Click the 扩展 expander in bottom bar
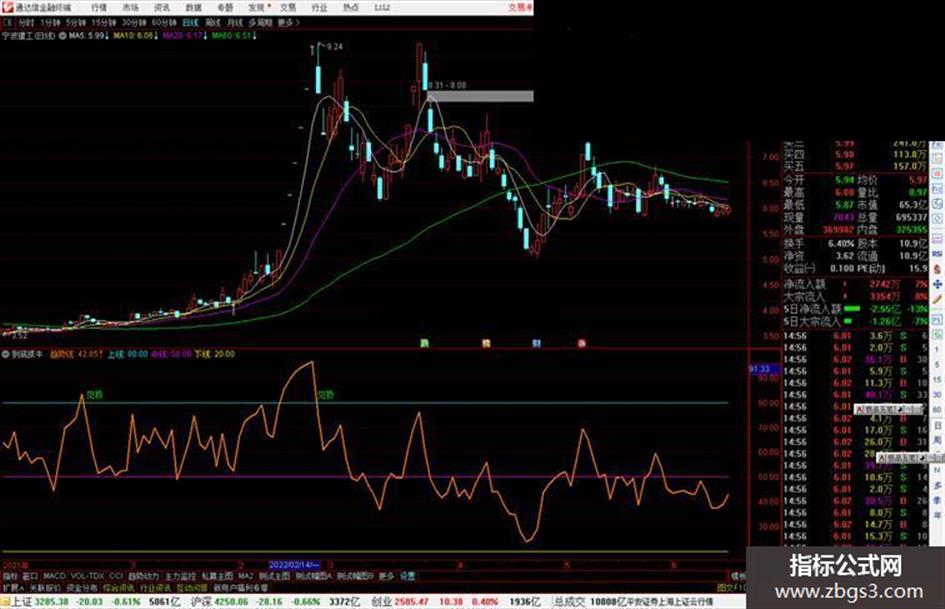This screenshot has height=609, width=945. (x=13, y=587)
